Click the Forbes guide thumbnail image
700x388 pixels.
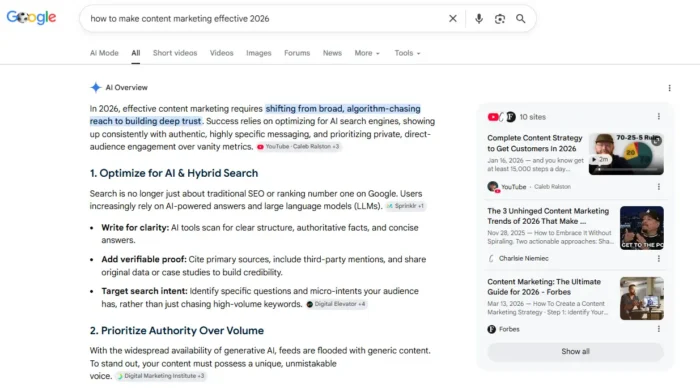(x=642, y=298)
